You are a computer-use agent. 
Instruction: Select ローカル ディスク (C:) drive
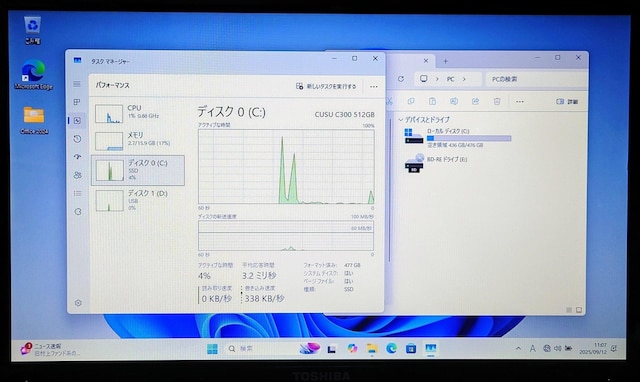[457, 138]
